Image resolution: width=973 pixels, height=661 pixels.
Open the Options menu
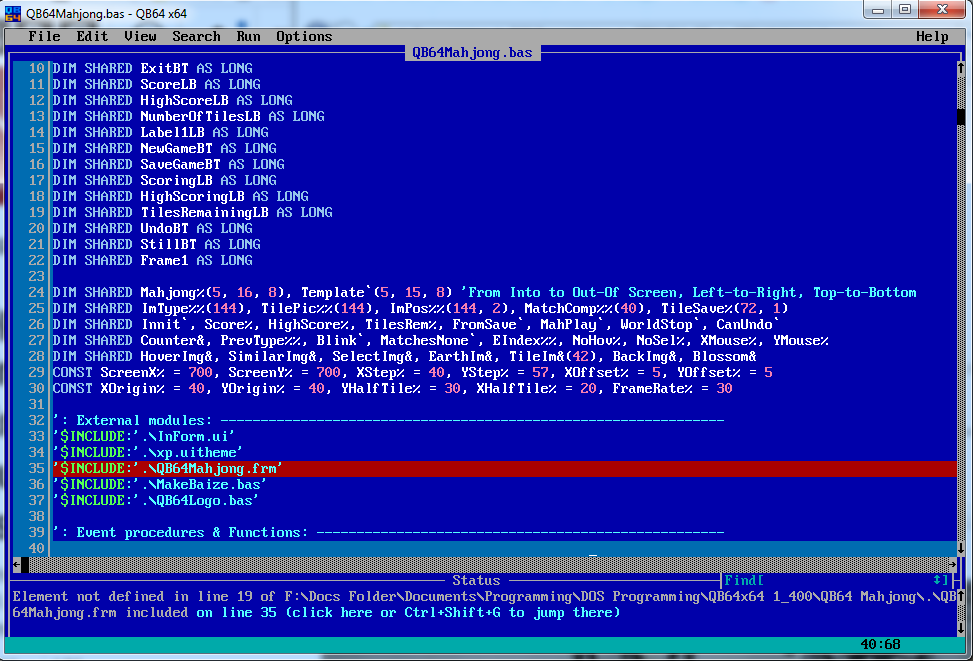[304, 36]
